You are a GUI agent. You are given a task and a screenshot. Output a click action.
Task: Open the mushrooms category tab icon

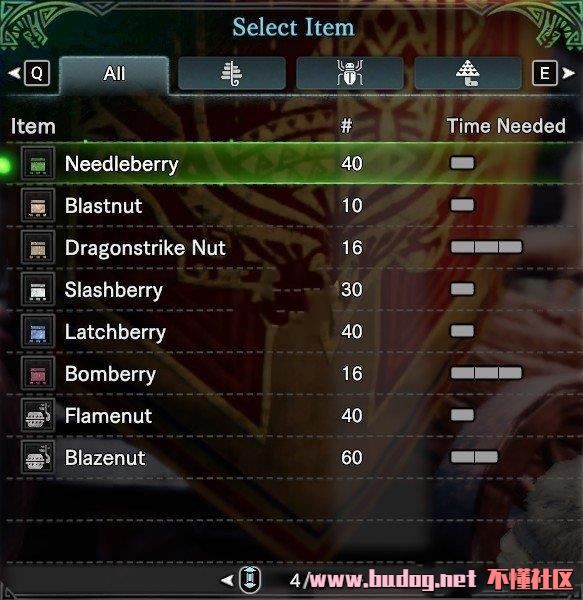coord(467,73)
